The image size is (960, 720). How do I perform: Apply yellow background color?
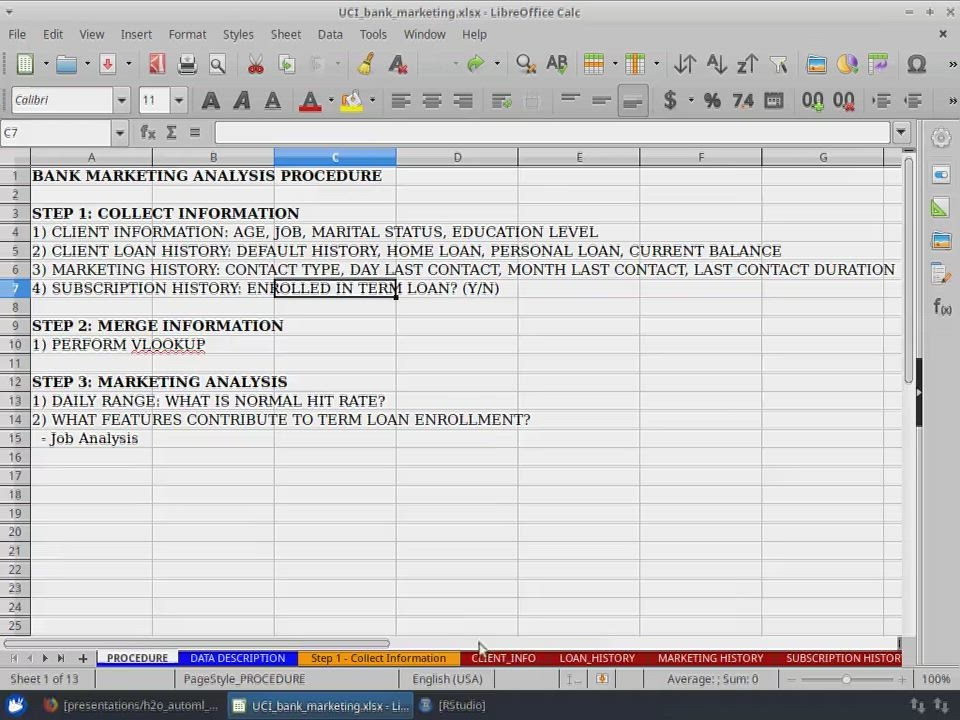pos(351,100)
